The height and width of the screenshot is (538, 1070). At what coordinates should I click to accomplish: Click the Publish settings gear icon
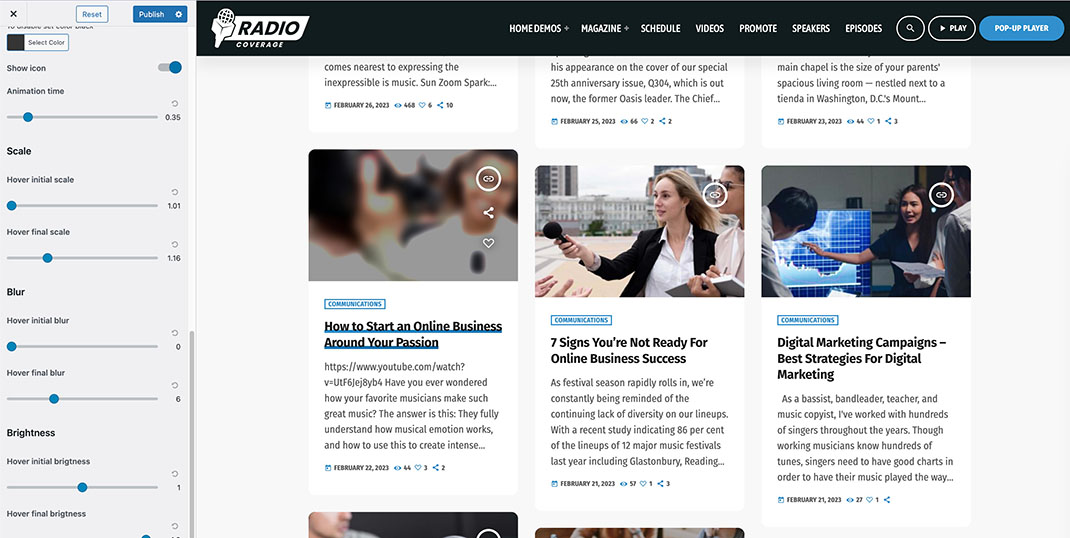coord(179,14)
